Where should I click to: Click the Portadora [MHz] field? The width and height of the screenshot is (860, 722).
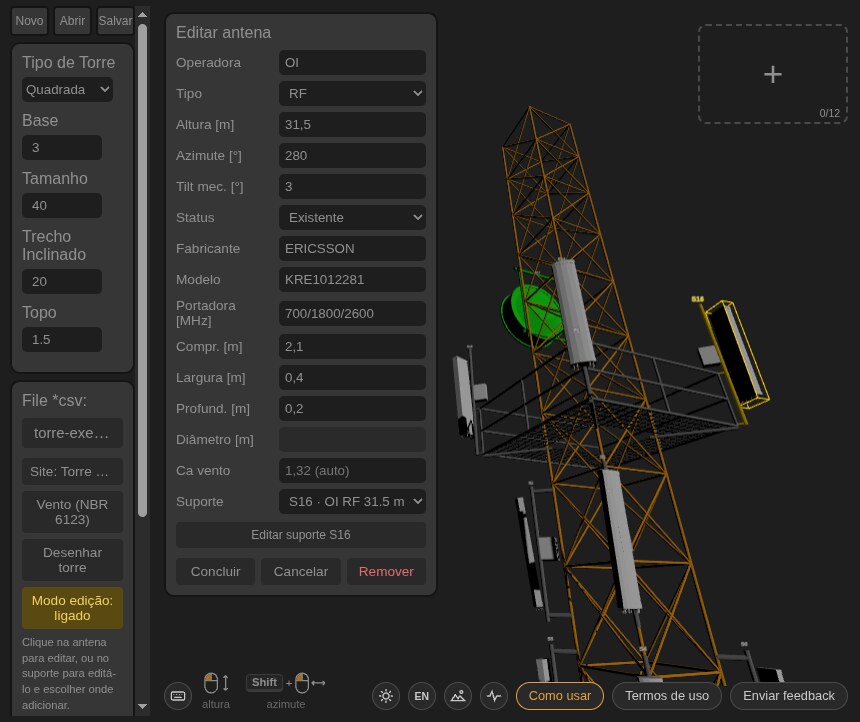tap(352, 313)
